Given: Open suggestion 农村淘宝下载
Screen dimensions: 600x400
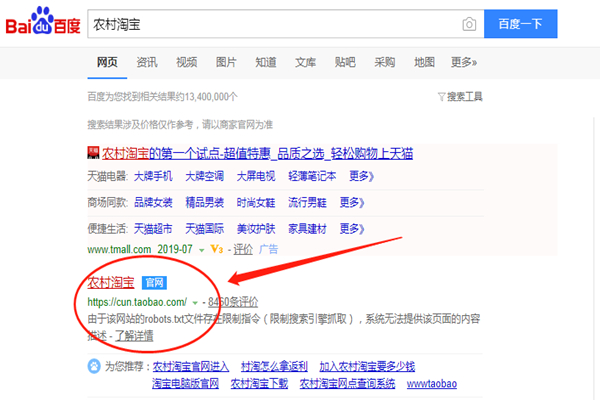Looking at the screenshot, I should tap(259, 384).
